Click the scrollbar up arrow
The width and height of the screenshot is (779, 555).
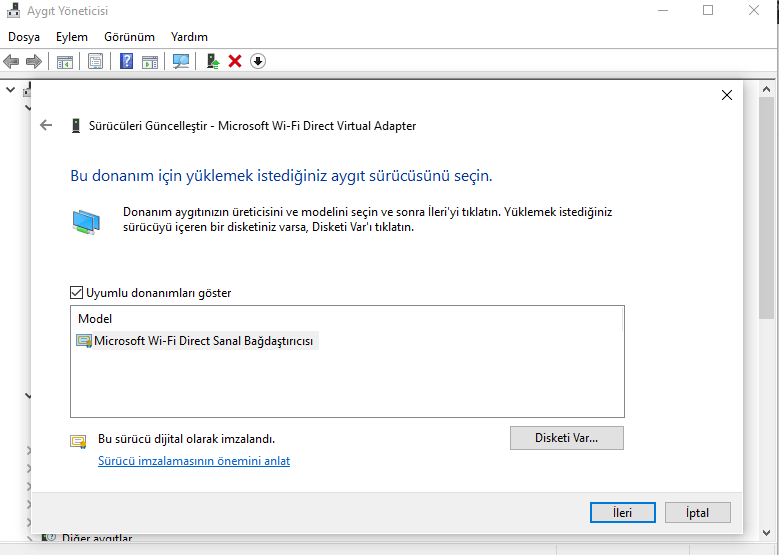tap(766, 89)
